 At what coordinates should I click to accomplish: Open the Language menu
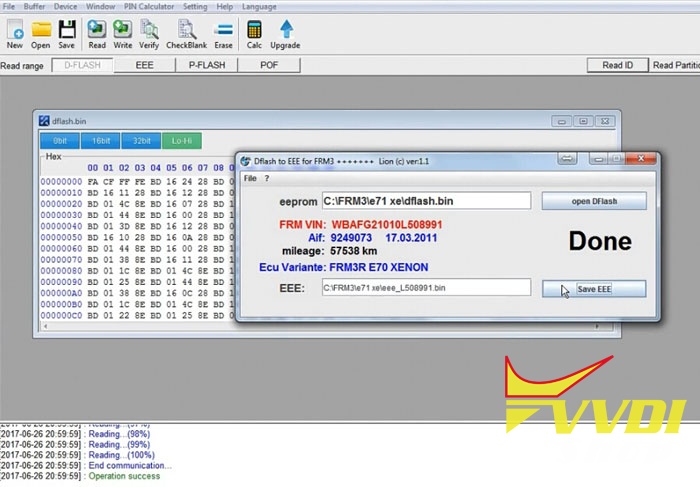point(259,7)
